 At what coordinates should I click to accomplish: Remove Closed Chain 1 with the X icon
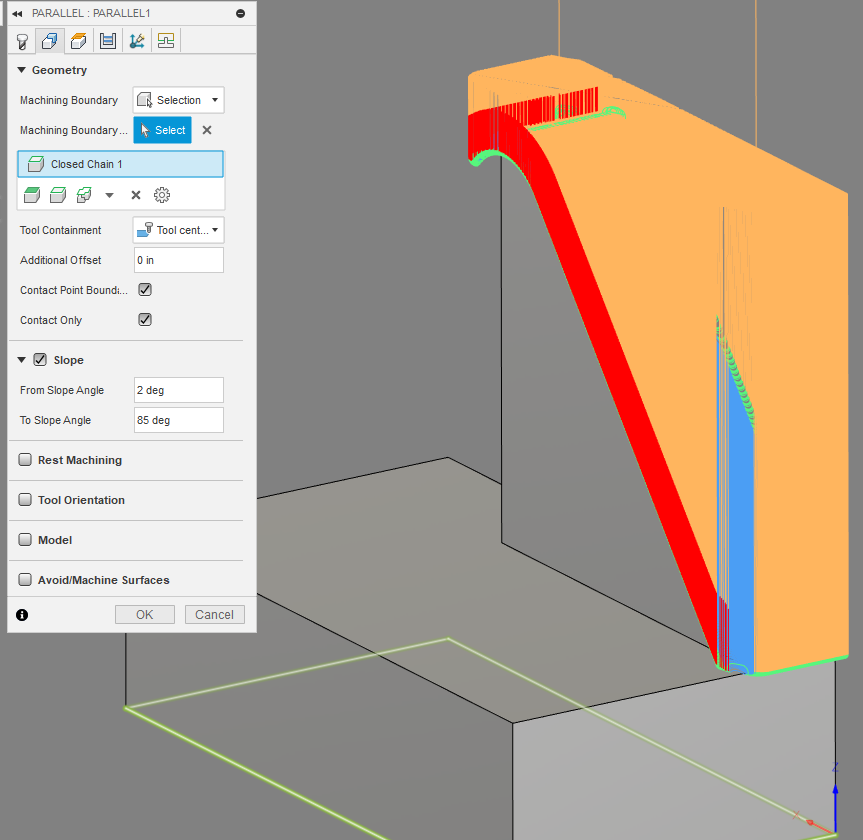136,195
